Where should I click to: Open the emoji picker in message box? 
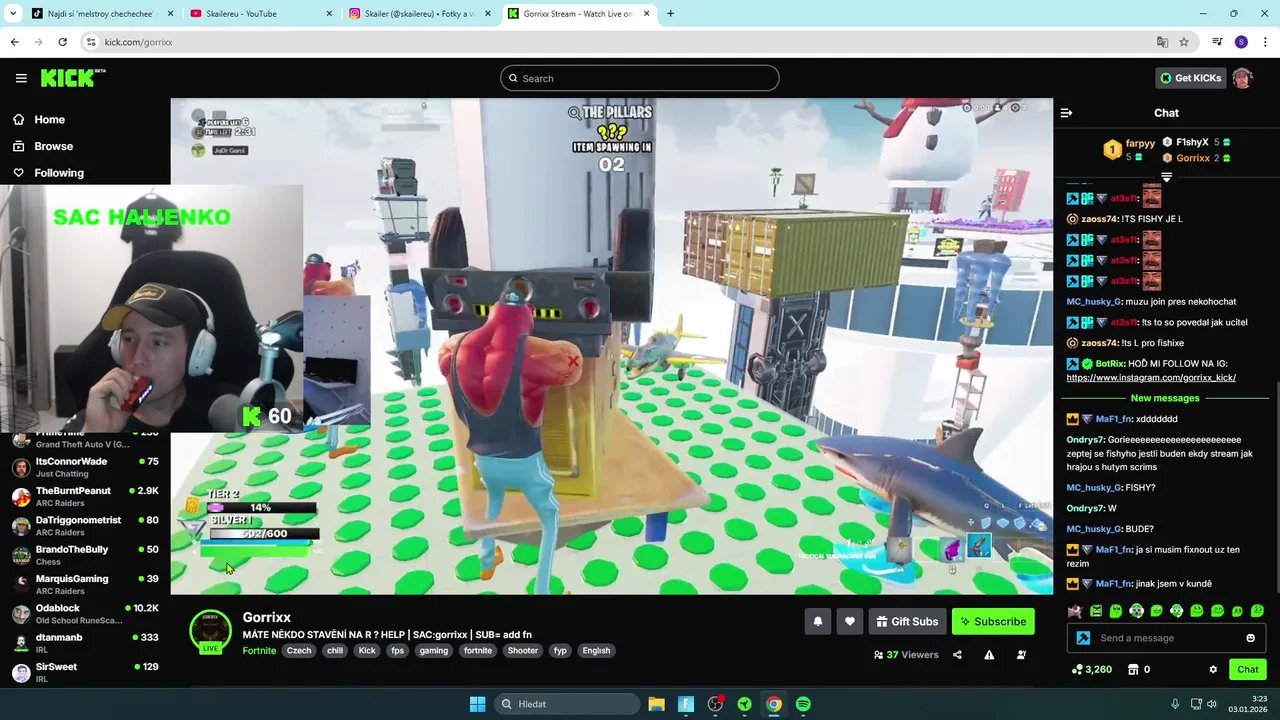click(1250, 638)
